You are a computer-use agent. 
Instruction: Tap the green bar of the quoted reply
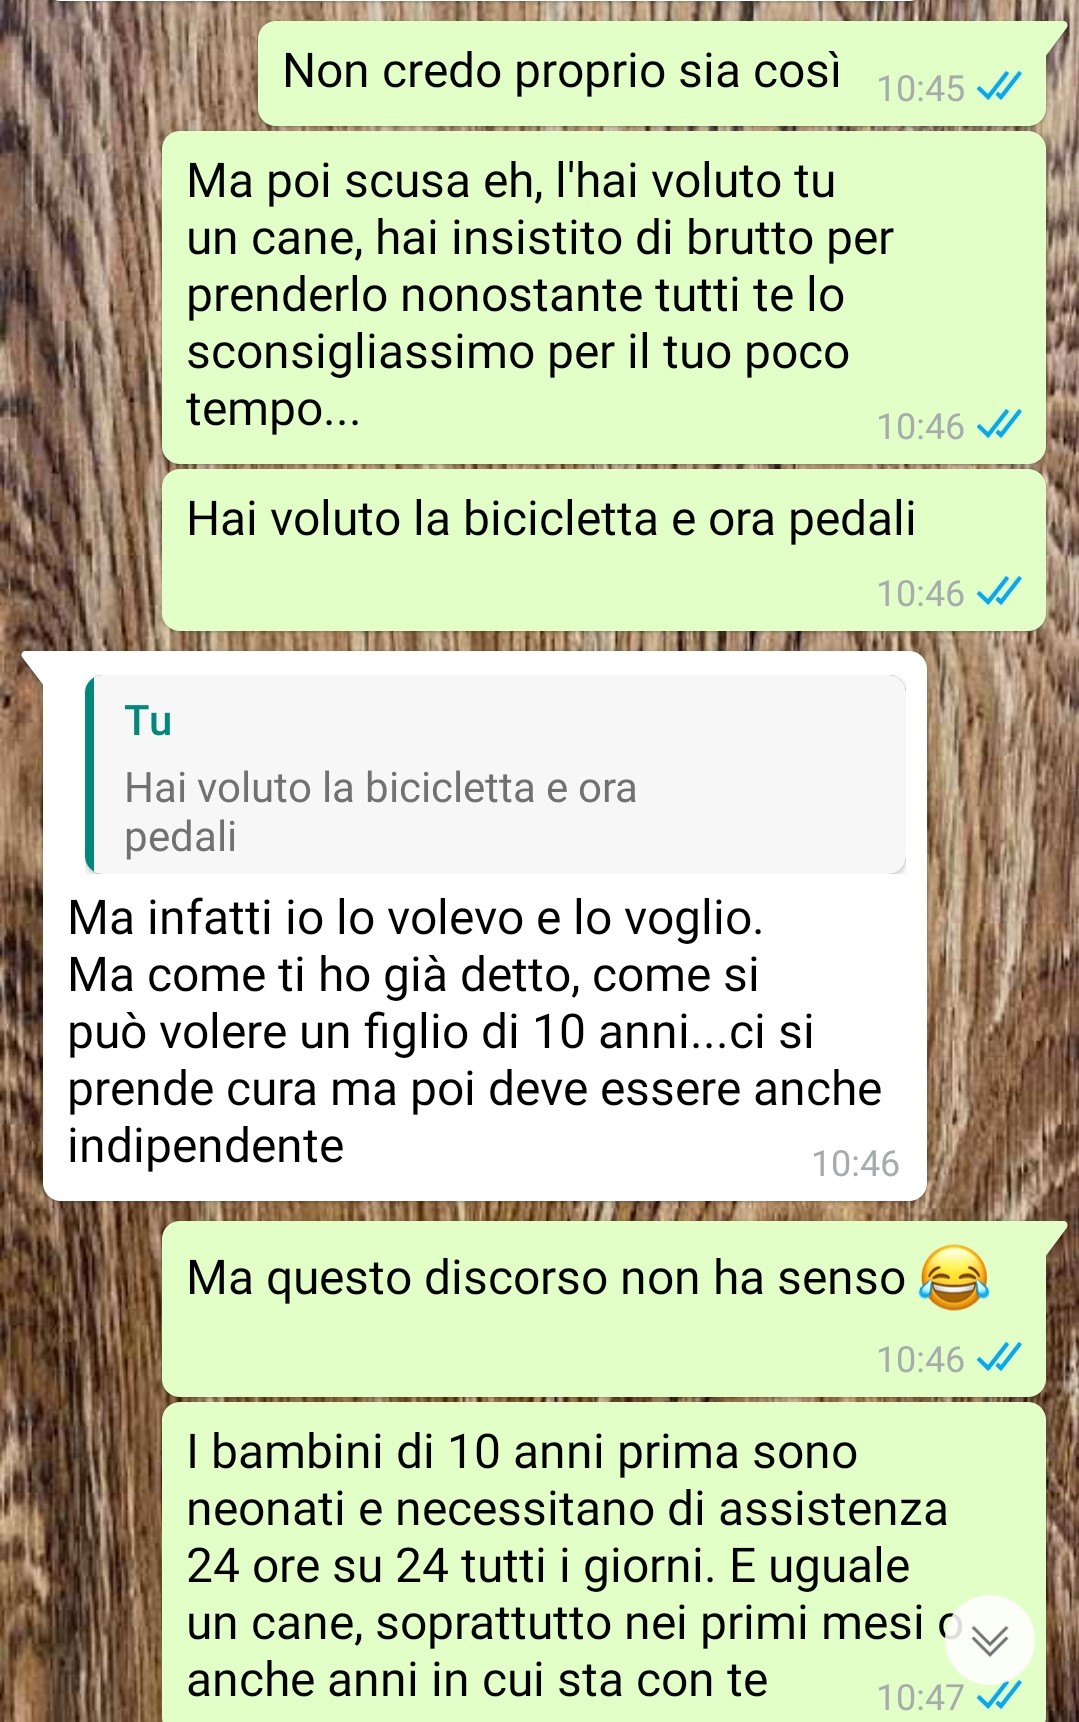pyautogui.click(x=90, y=774)
